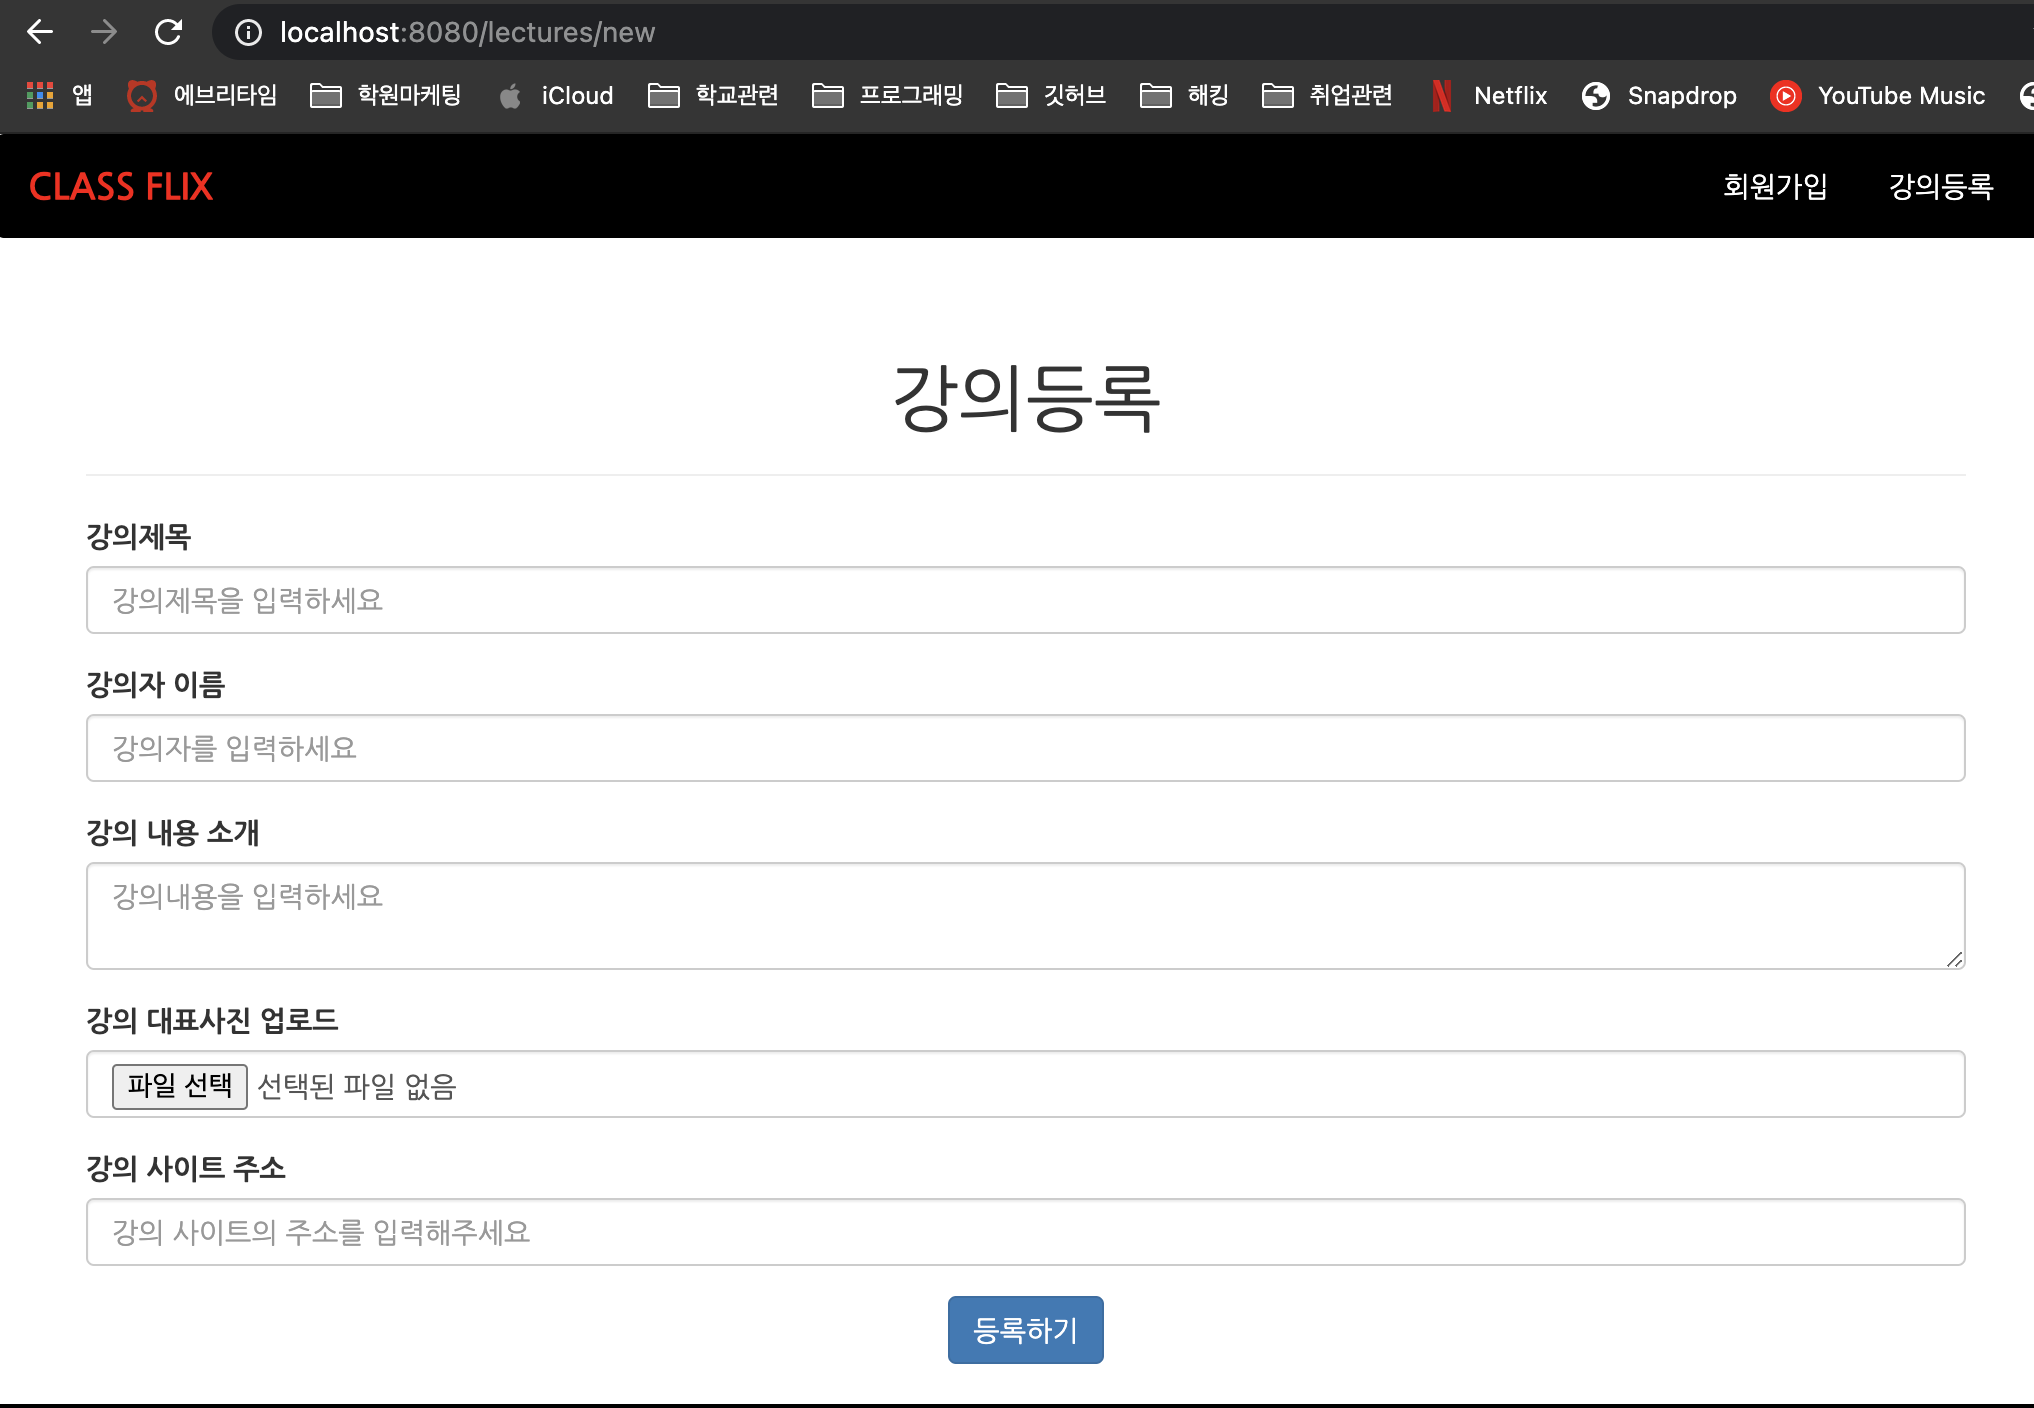Open the YouTube Music bookmark

1877,96
